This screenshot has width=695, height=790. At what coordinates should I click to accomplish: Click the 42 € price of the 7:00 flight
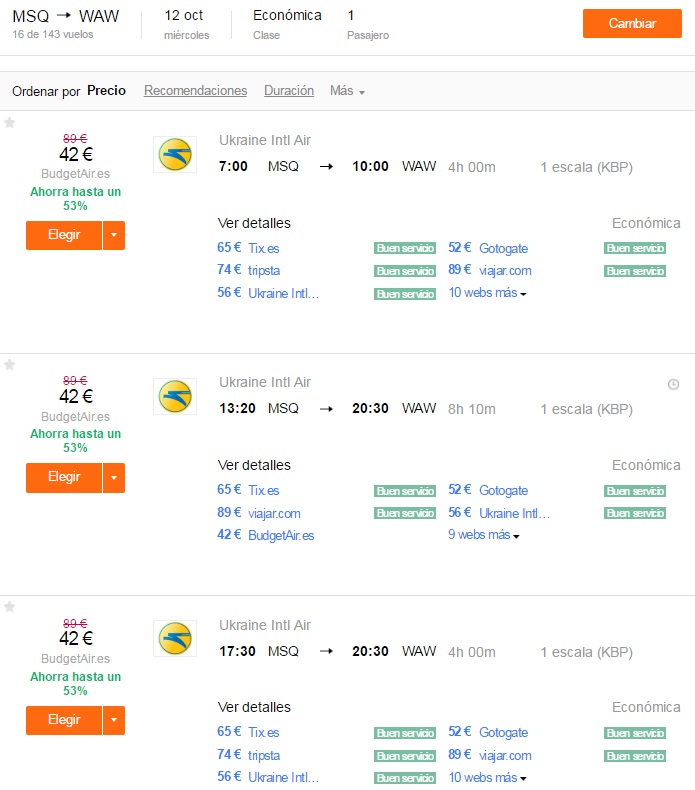[76, 155]
